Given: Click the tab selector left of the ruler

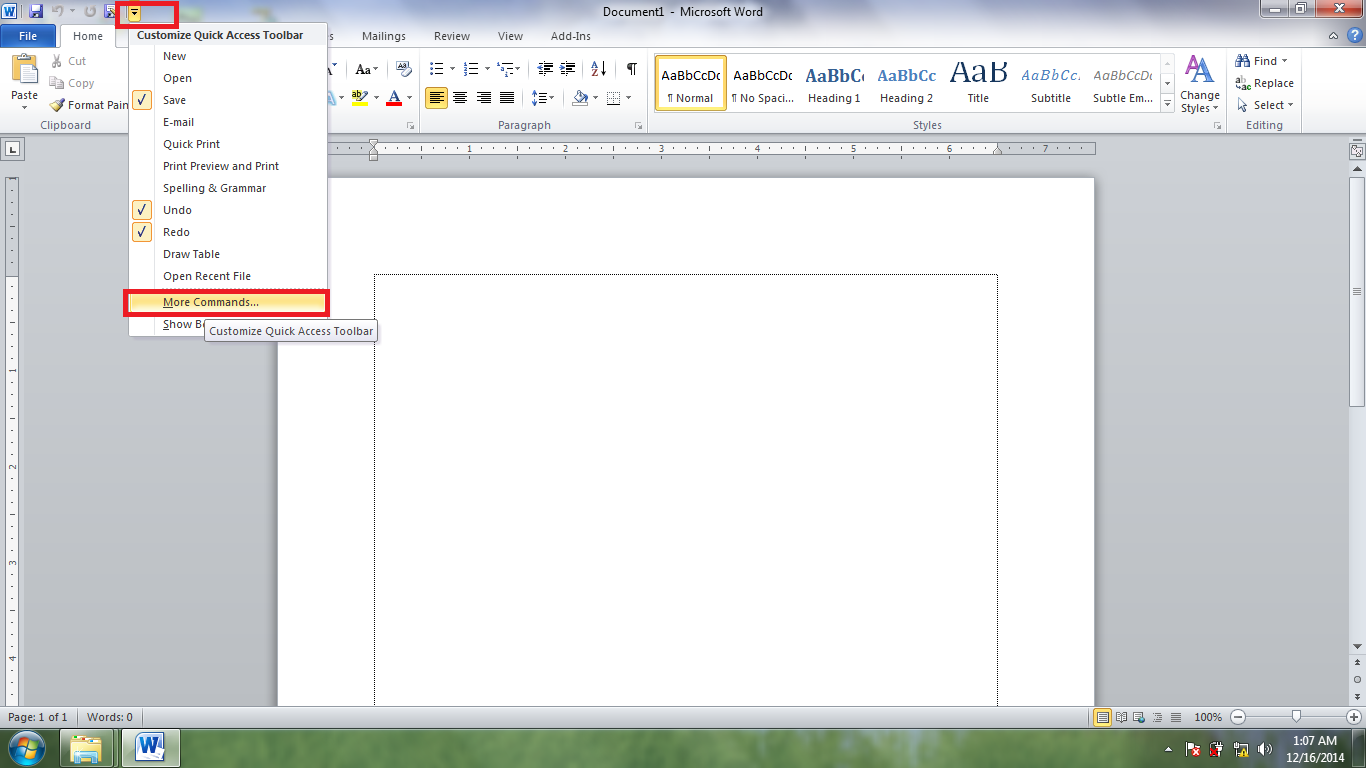Looking at the screenshot, I should (14, 150).
